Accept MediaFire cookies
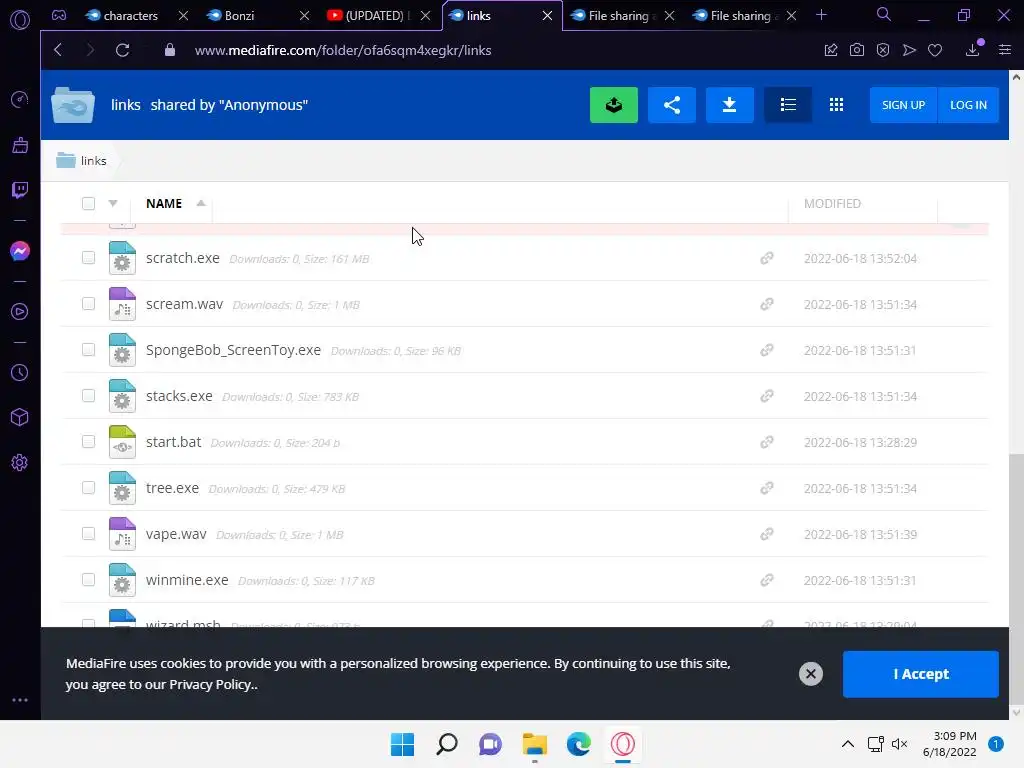This screenshot has height=768, width=1024. pos(921,674)
